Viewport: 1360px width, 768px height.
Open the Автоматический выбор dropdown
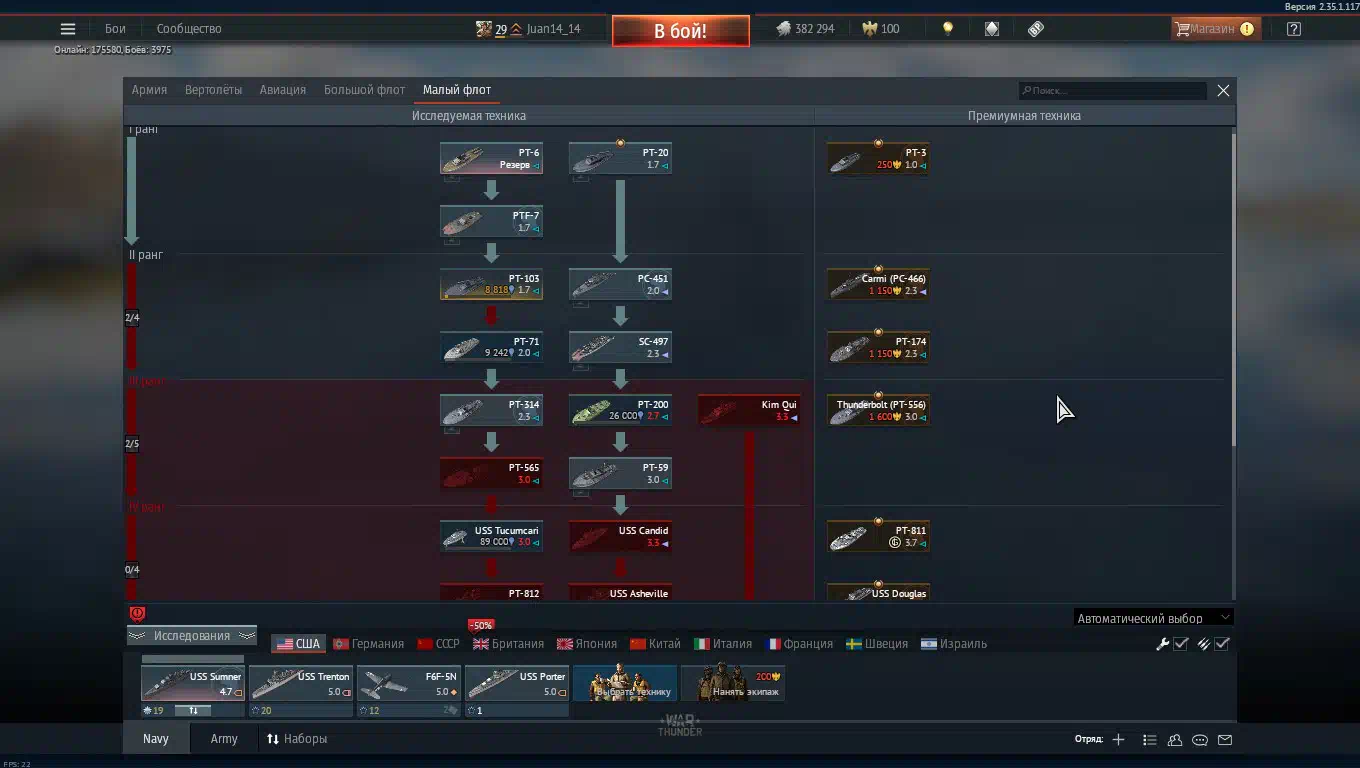(x=1154, y=618)
